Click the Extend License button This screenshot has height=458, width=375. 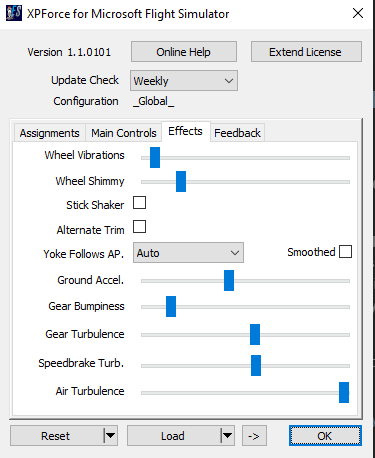(x=306, y=52)
